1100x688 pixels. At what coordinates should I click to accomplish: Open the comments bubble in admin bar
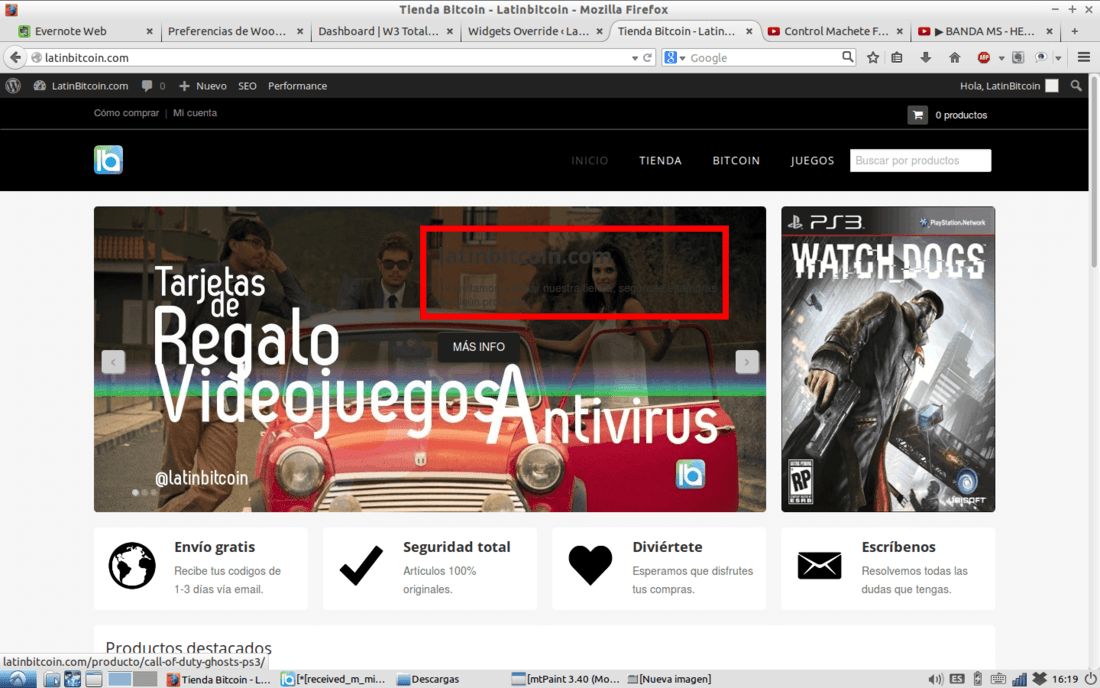point(154,86)
